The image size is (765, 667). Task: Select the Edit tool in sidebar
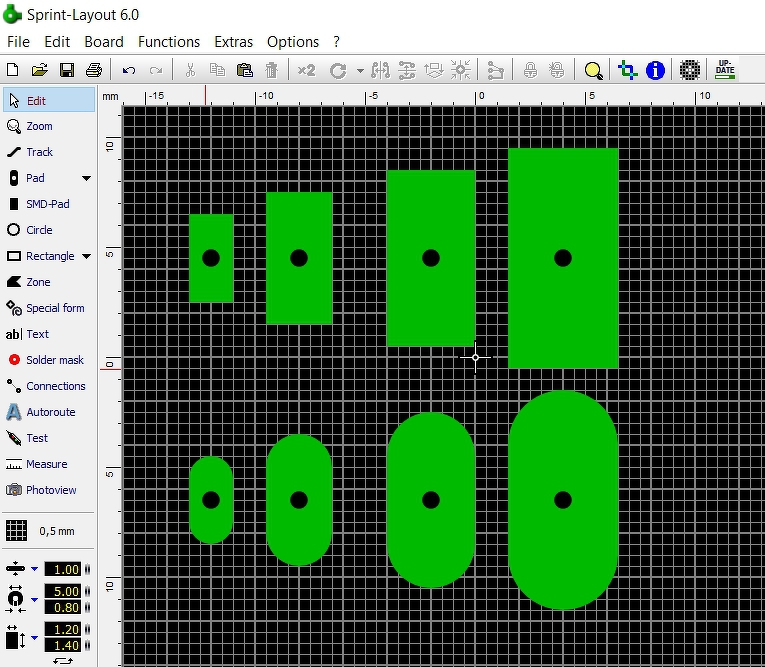tap(49, 101)
